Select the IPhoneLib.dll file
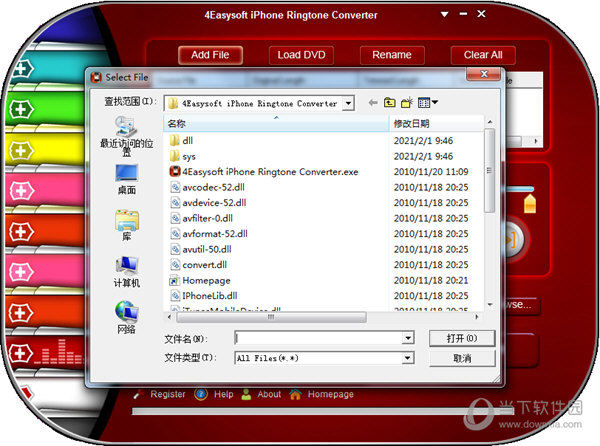Screen dimensions: 600x446 [x=204, y=296]
